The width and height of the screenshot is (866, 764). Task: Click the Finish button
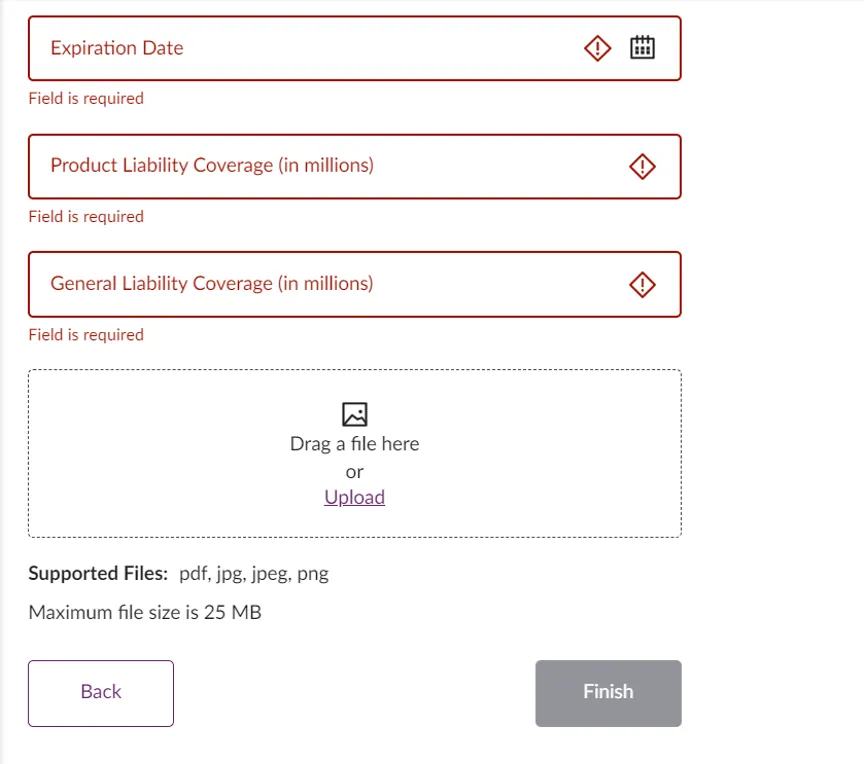tap(608, 692)
